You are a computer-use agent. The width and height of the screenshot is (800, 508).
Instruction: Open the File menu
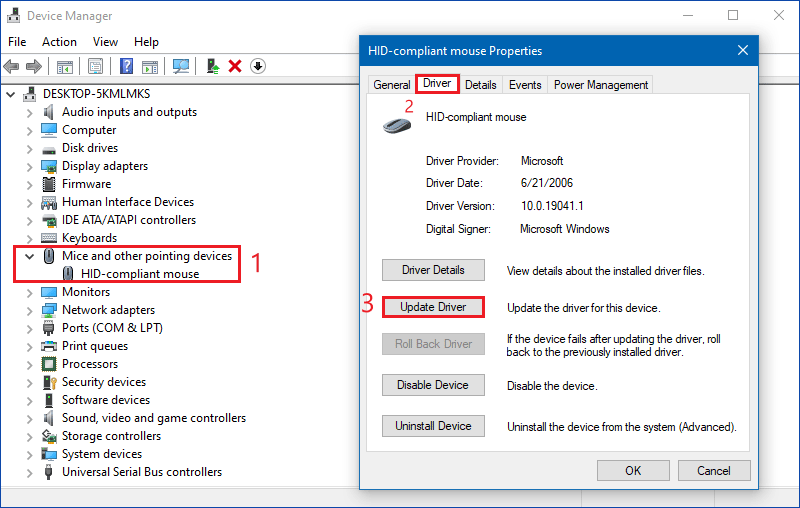tap(17, 42)
